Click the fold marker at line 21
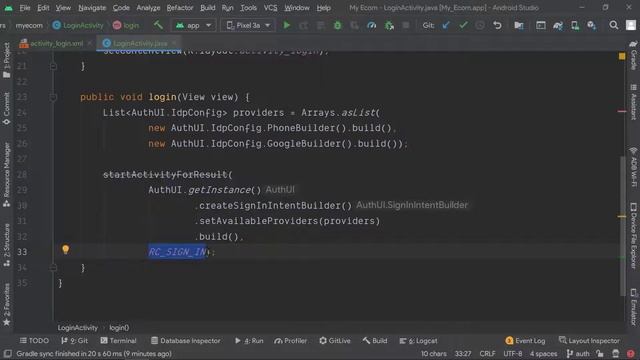 point(53,66)
